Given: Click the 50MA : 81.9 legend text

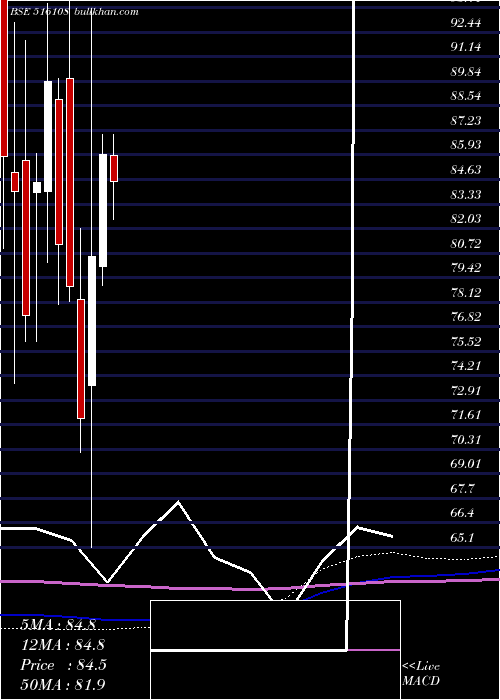Looking at the screenshot, I should [x=63, y=685].
